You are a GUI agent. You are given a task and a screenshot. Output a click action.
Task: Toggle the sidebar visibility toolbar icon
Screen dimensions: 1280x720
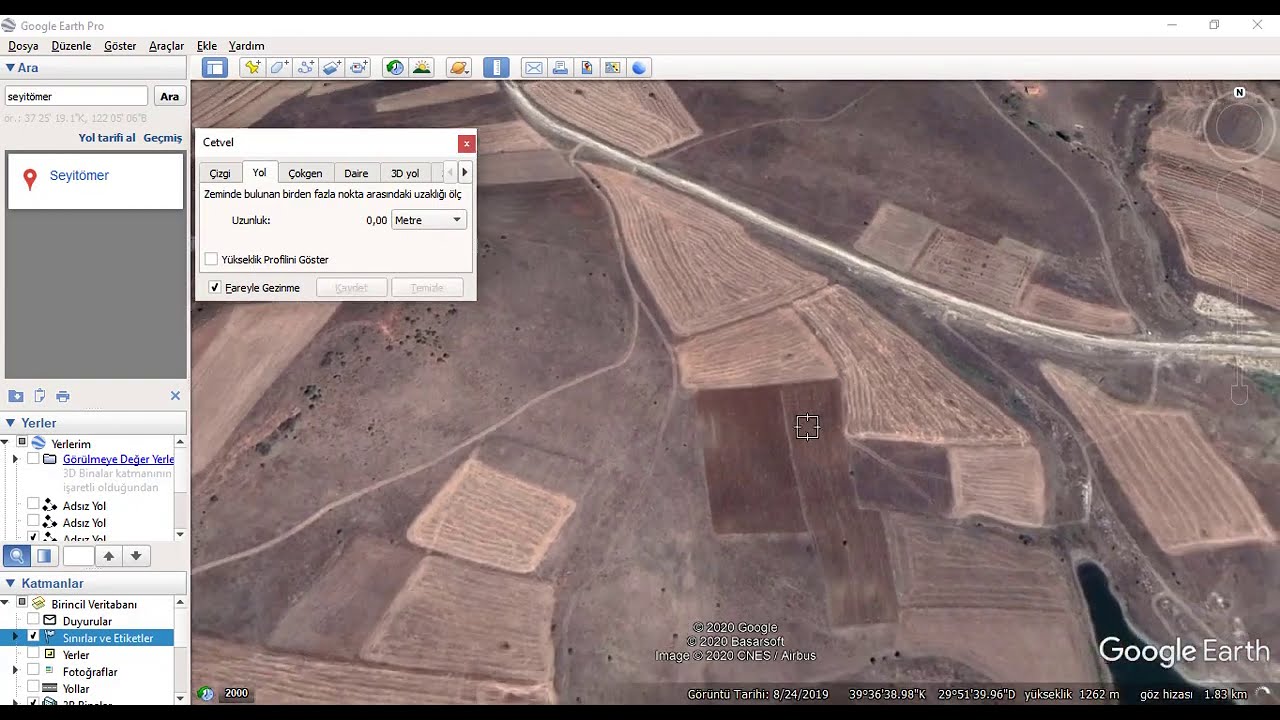(214, 68)
